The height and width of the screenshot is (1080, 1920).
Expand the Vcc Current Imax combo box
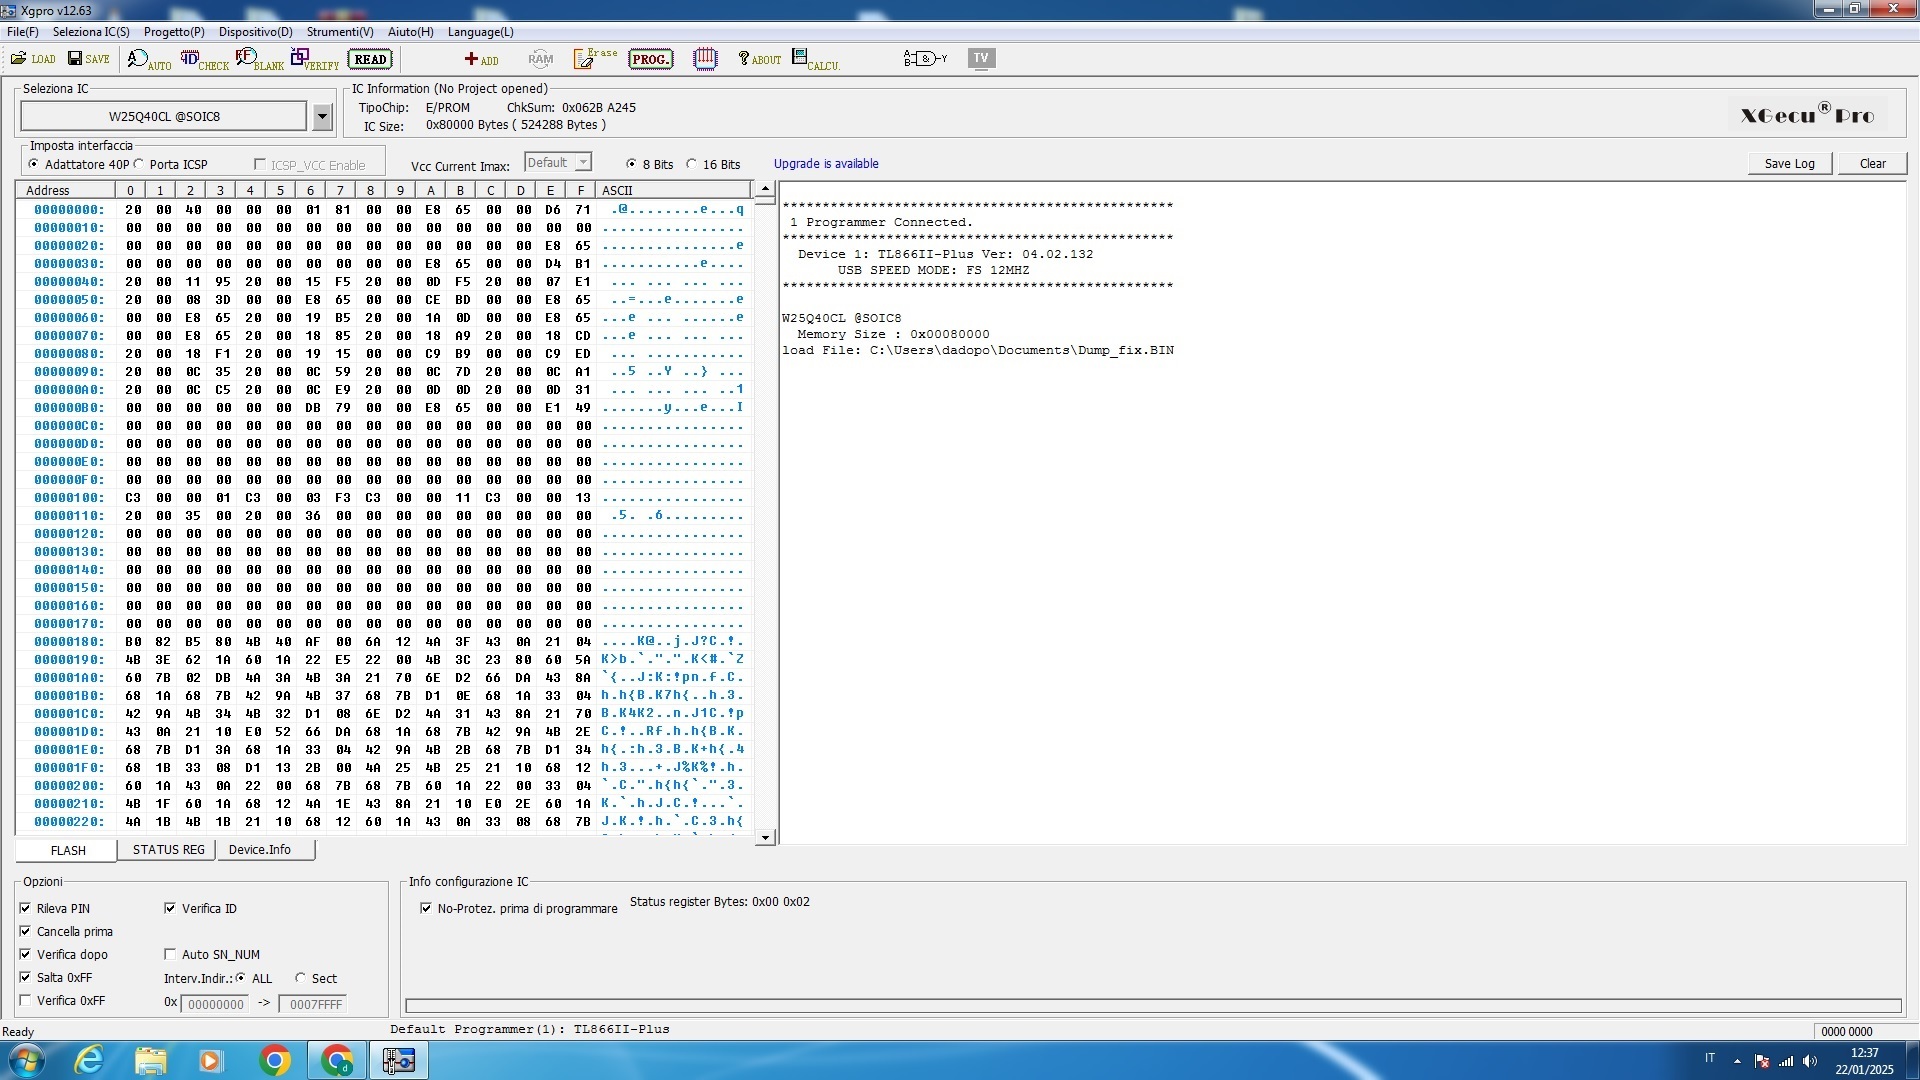583,162
